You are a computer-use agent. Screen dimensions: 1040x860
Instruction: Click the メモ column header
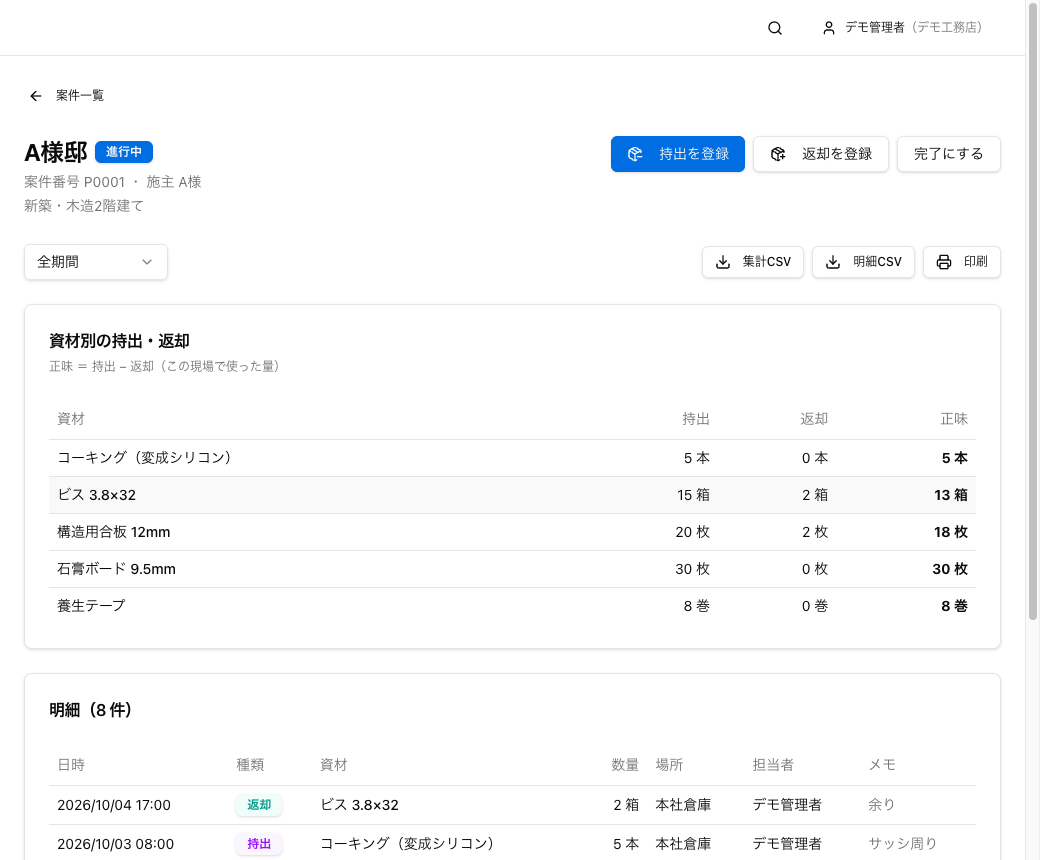pyautogui.click(x=882, y=765)
